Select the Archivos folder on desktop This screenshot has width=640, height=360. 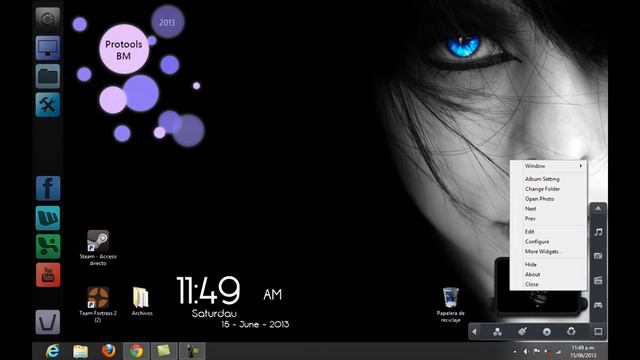pyautogui.click(x=142, y=301)
